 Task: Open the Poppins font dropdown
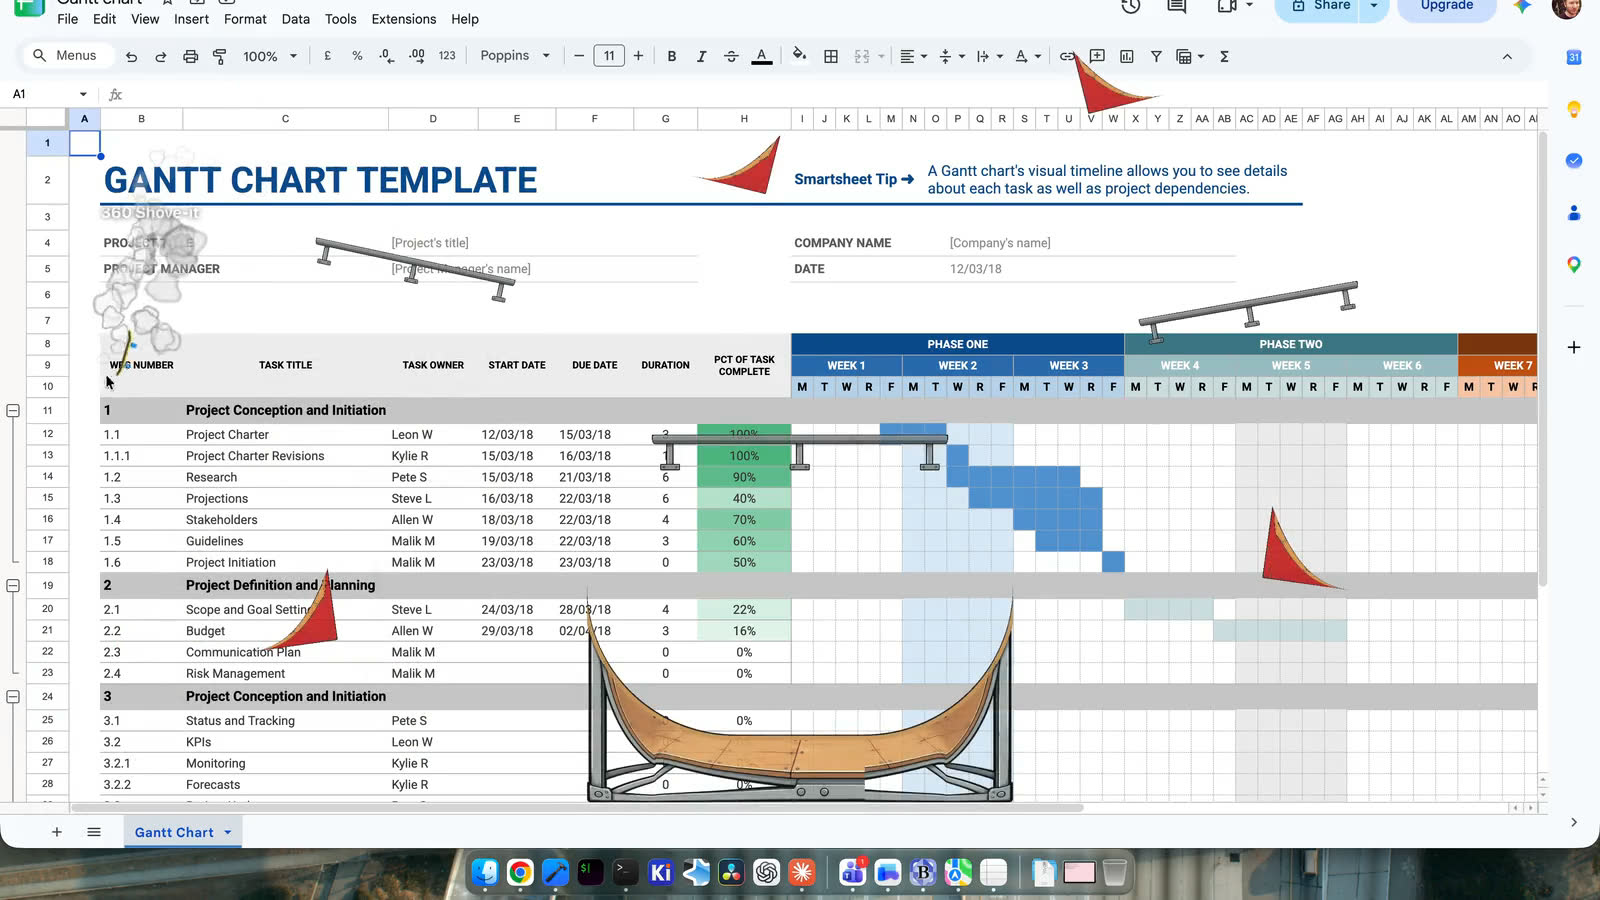pos(515,56)
